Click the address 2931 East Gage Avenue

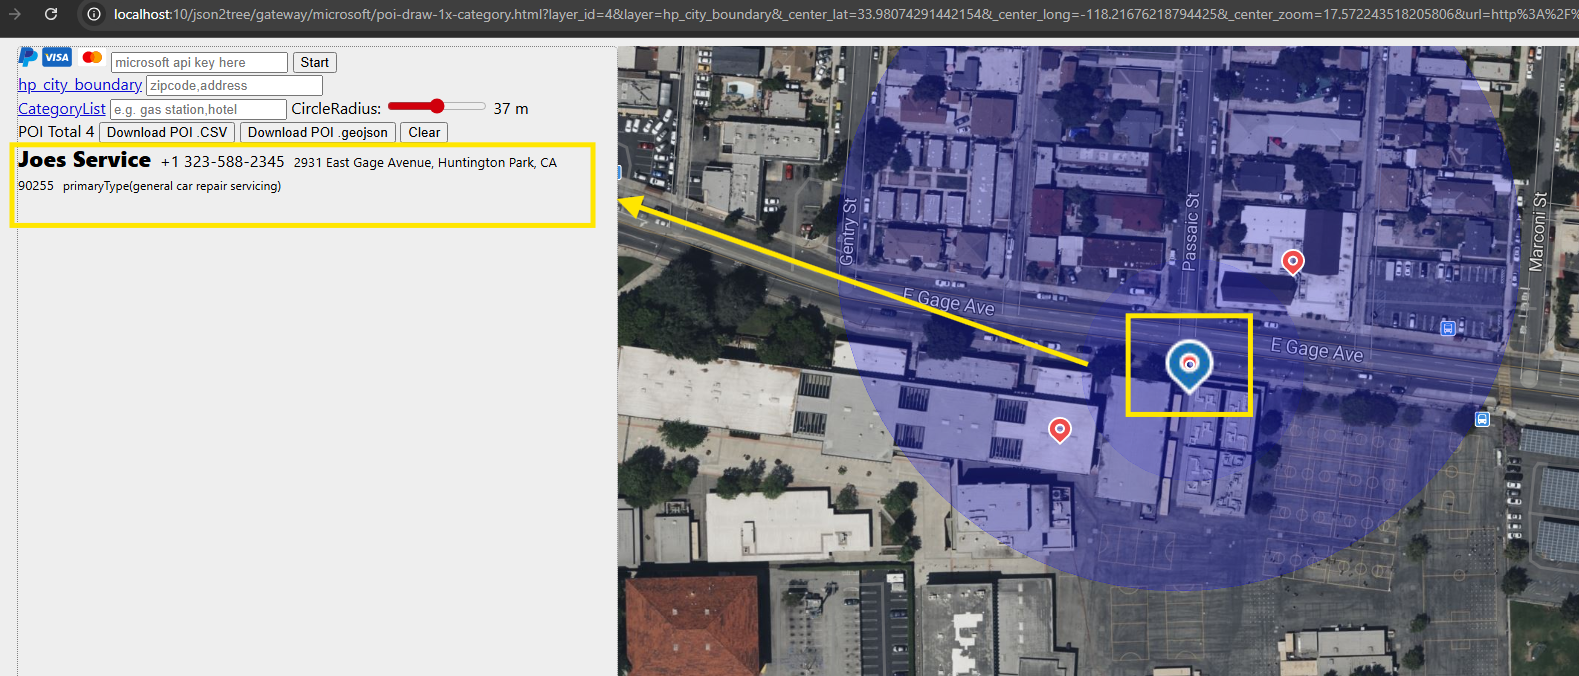pos(362,162)
